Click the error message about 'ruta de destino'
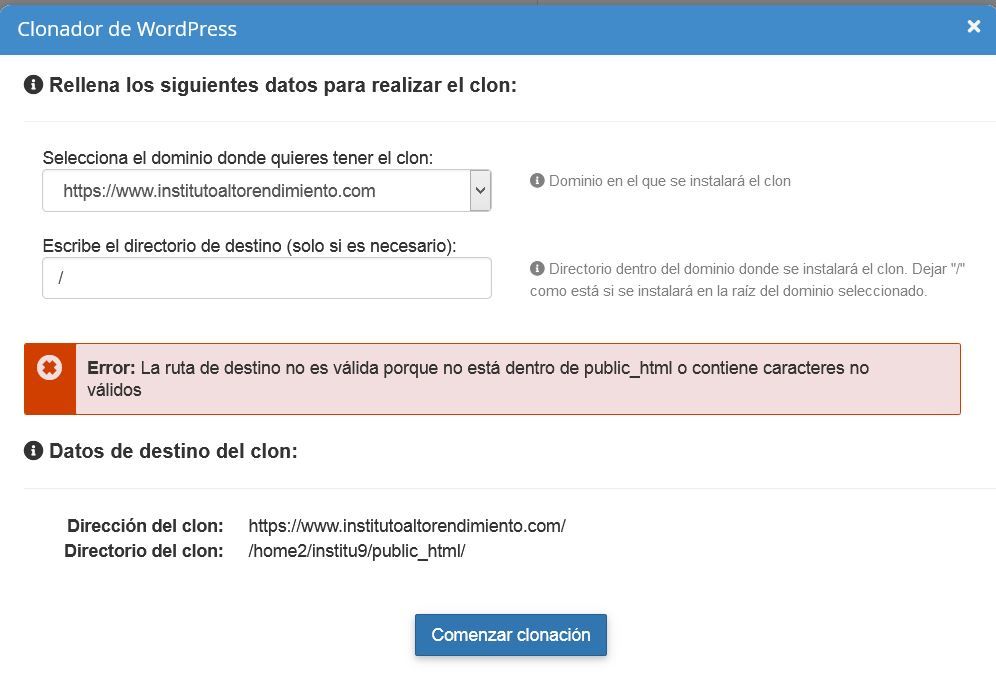 pos(478,379)
